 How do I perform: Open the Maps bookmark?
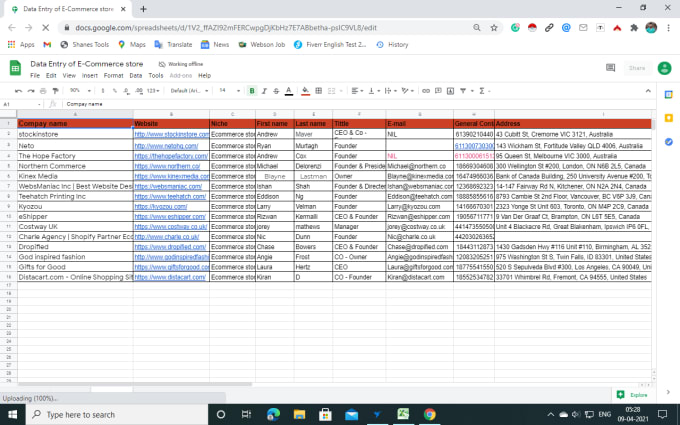tap(132, 45)
